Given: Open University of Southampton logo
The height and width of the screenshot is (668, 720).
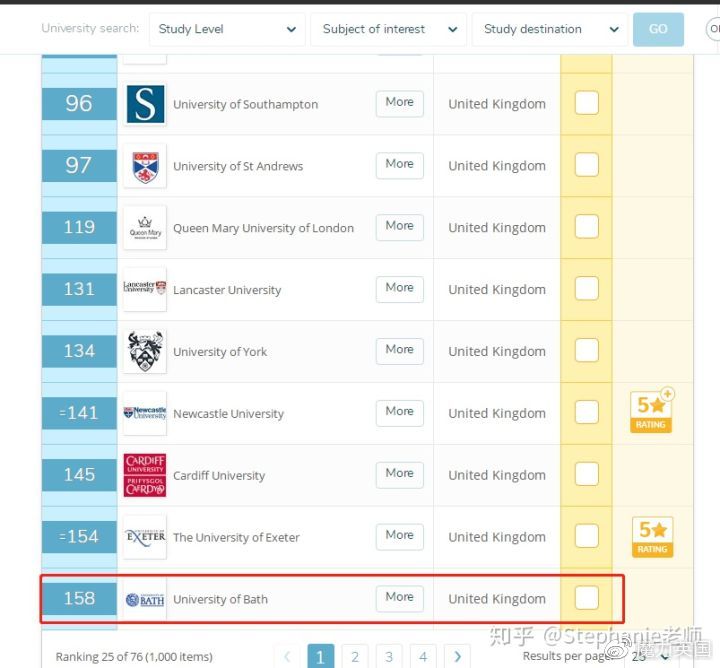Looking at the screenshot, I should [145, 104].
